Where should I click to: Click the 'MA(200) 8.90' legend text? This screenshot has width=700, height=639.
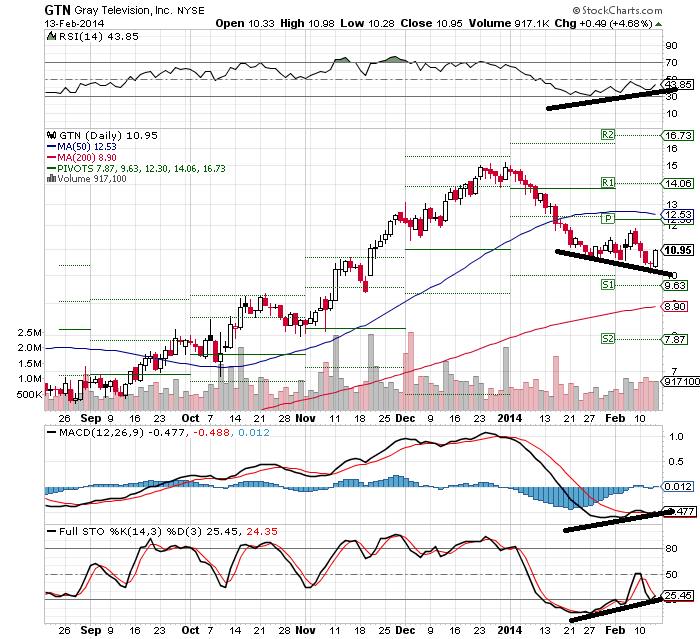tap(87, 158)
